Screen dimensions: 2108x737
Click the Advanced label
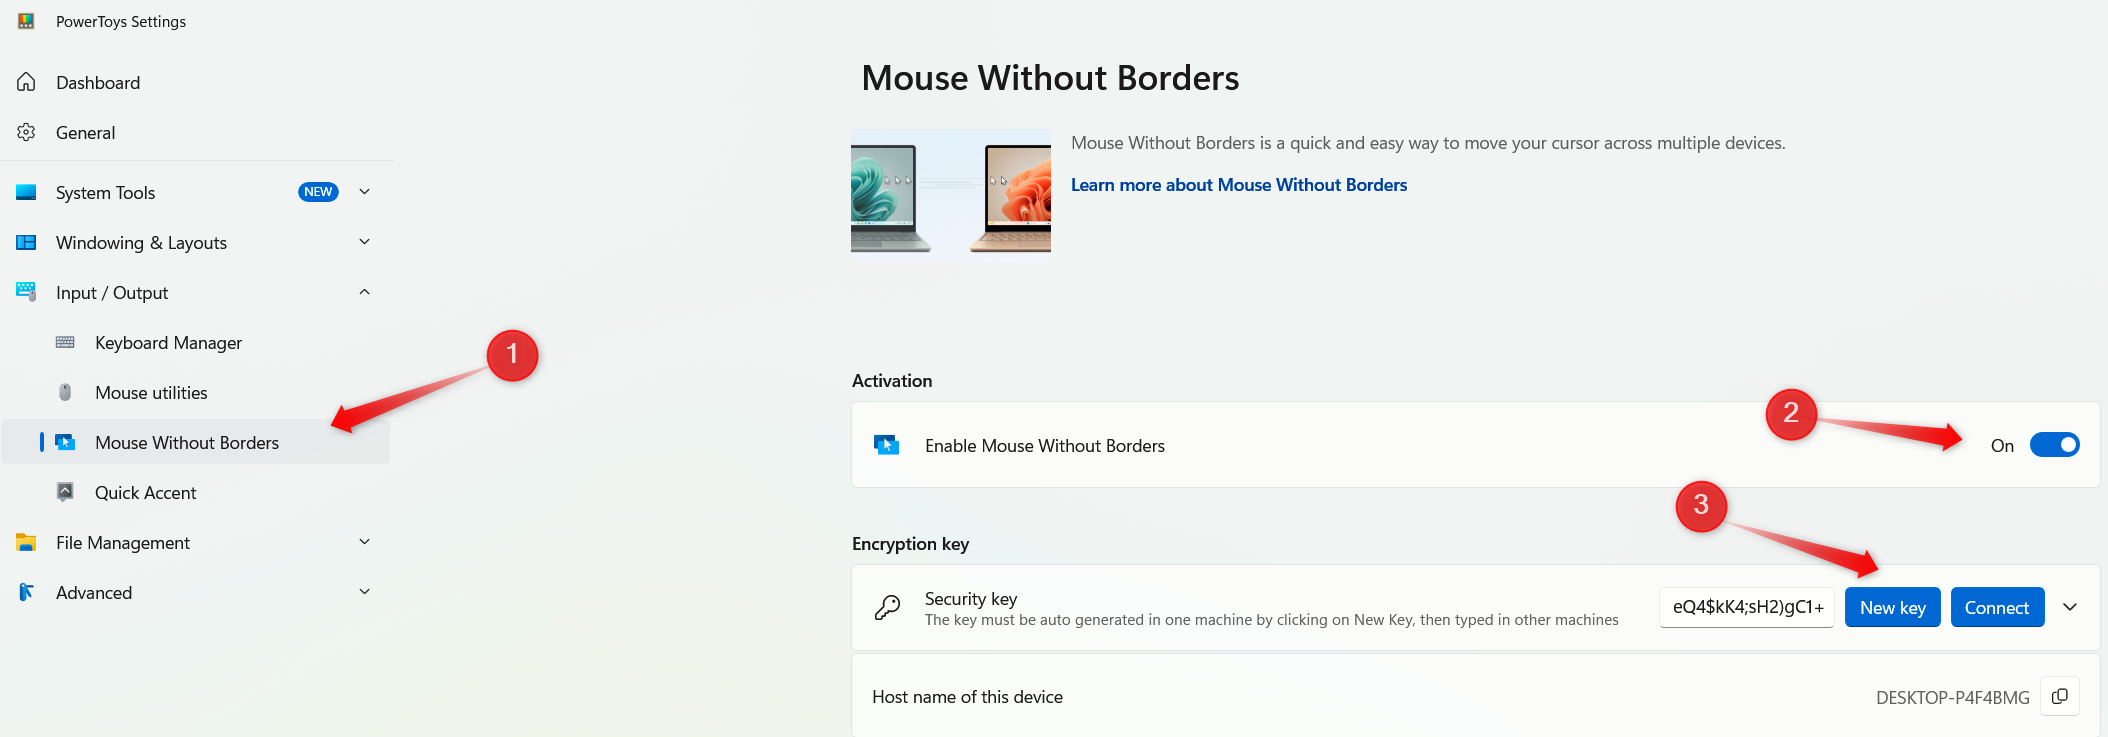tap(93, 592)
